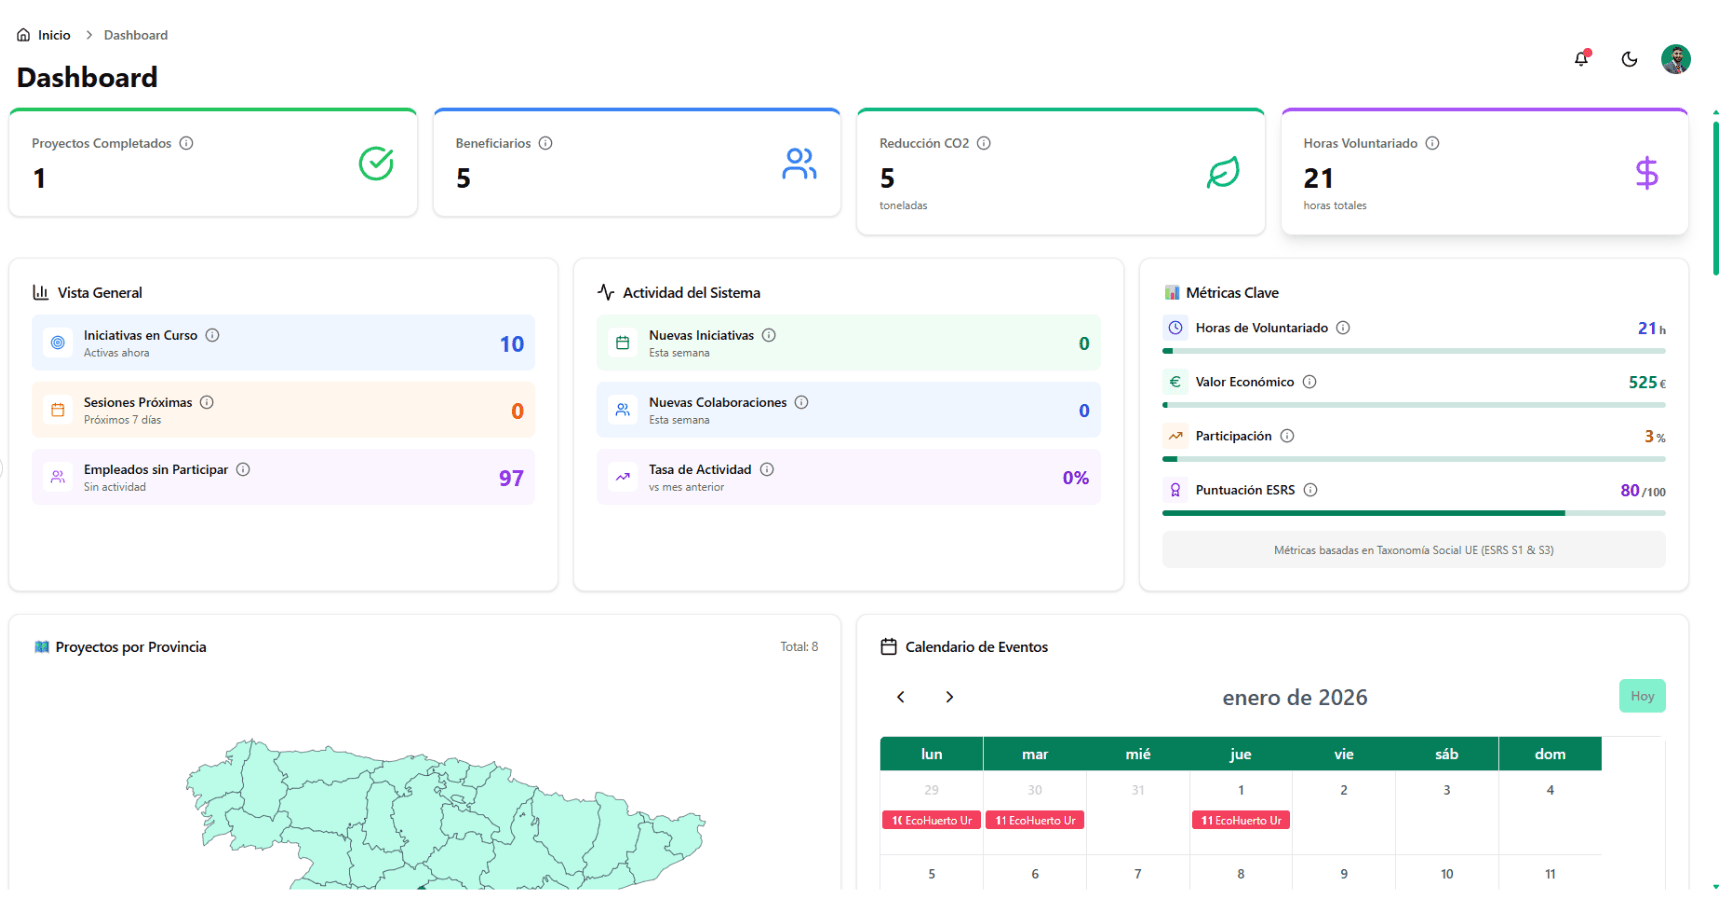Open the user profile avatar

pos(1676,59)
